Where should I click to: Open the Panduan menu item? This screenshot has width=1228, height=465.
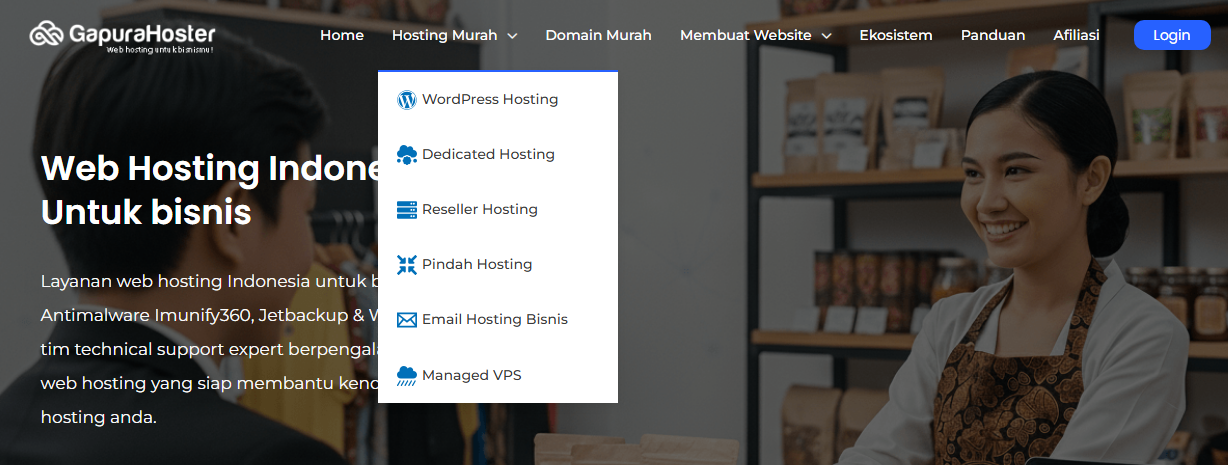pos(992,35)
